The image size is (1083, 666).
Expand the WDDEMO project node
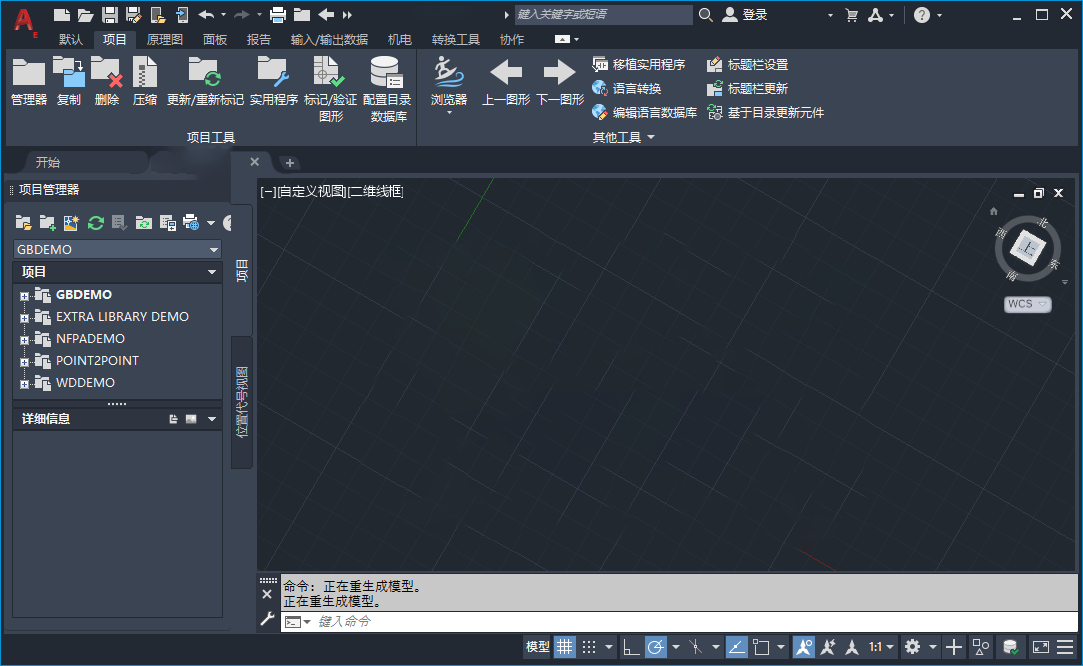[25, 384]
